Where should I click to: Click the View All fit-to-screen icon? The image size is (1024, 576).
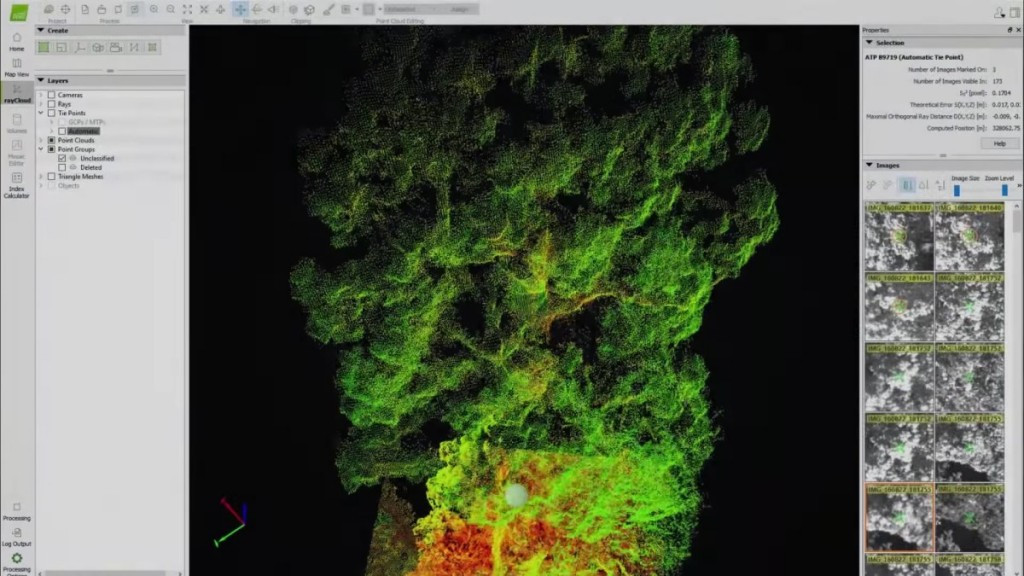click(x=187, y=9)
